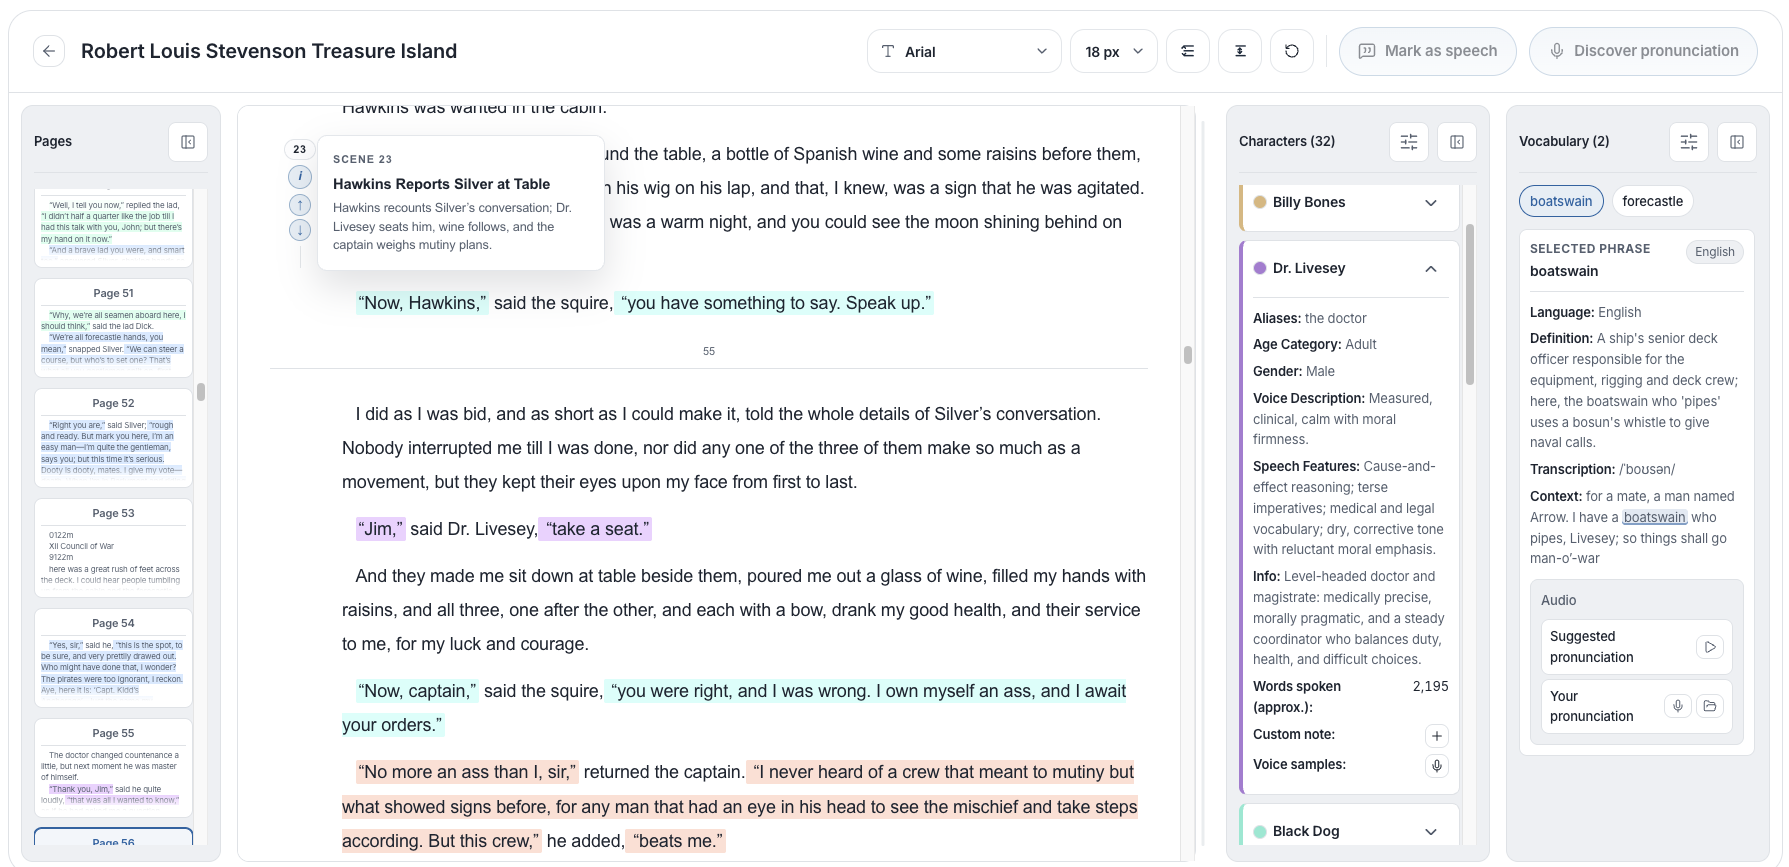The height and width of the screenshot is (867, 1789).
Task: Open Characters filter settings icon
Action: click(1409, 142)
